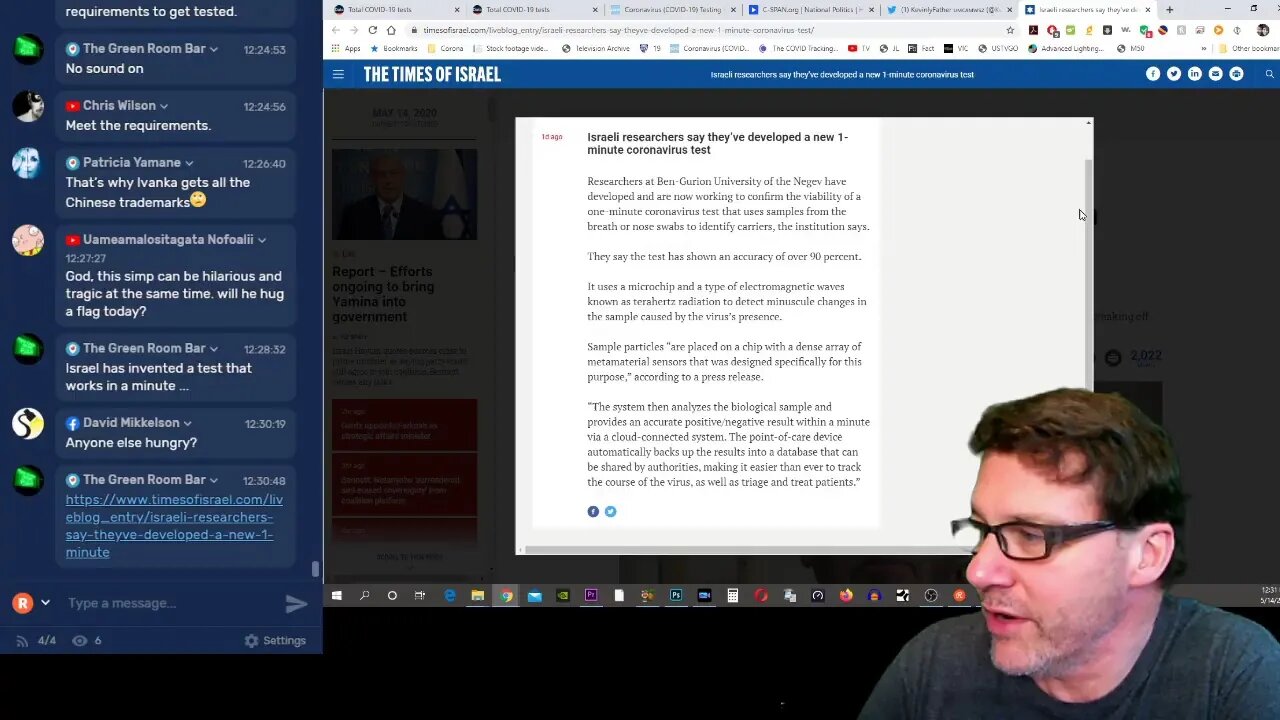Send the chat message with arrow icon
Image resolution: width=1280 pixels, height=720 pixels.
tap(297, 603)
